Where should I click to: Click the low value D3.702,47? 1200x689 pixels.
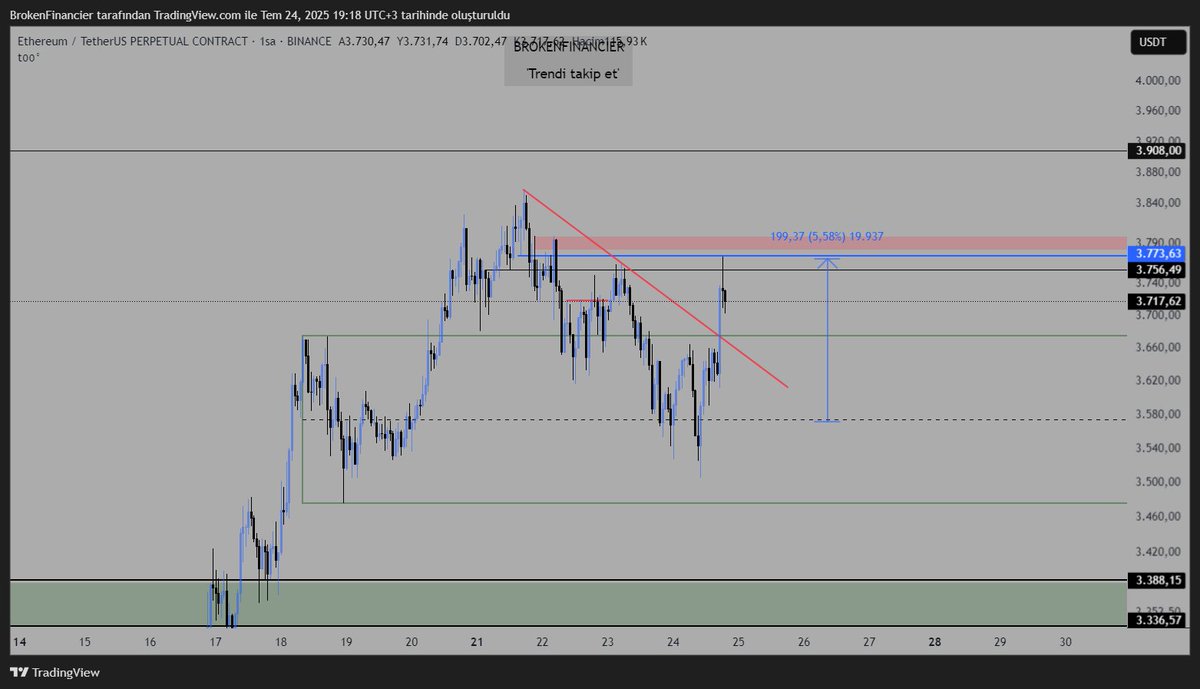[481, 42]
